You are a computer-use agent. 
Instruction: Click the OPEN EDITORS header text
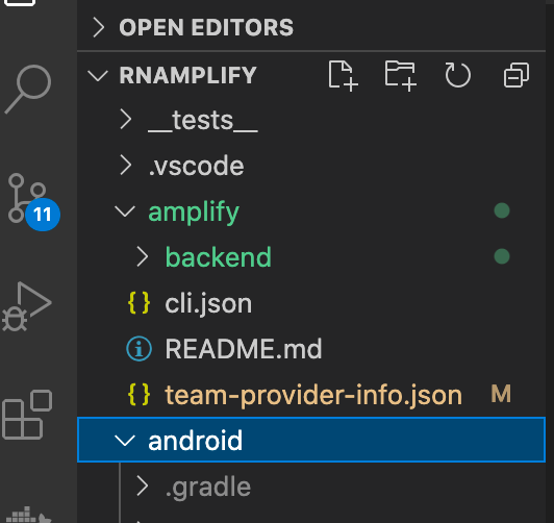206,28
